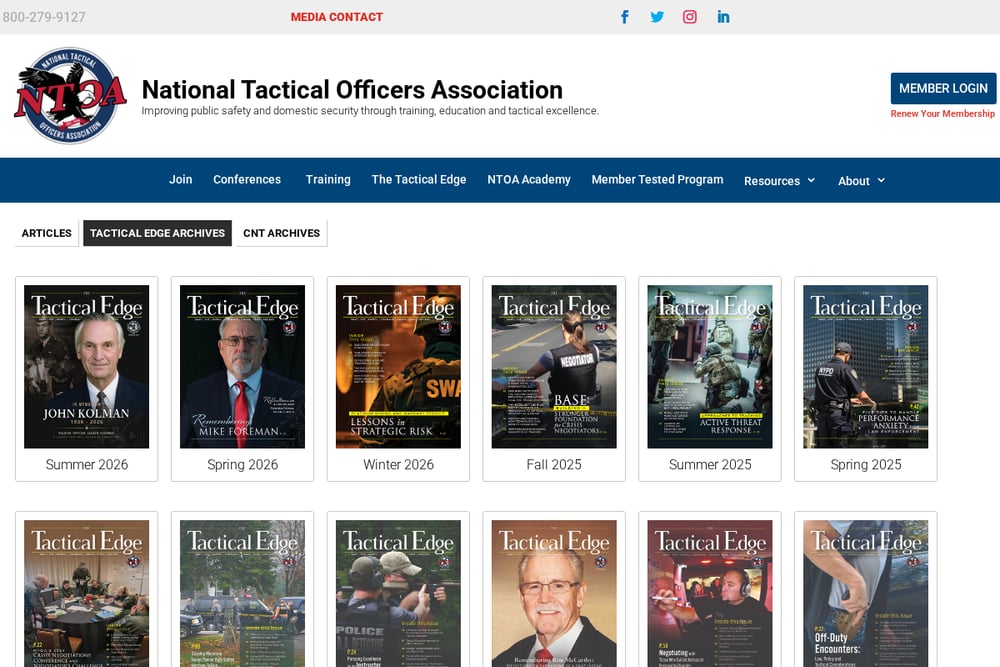Viewport: 1000px width, 667px height.
Task: Follow the Renew Your Membership link
Action: pos(943,114)
